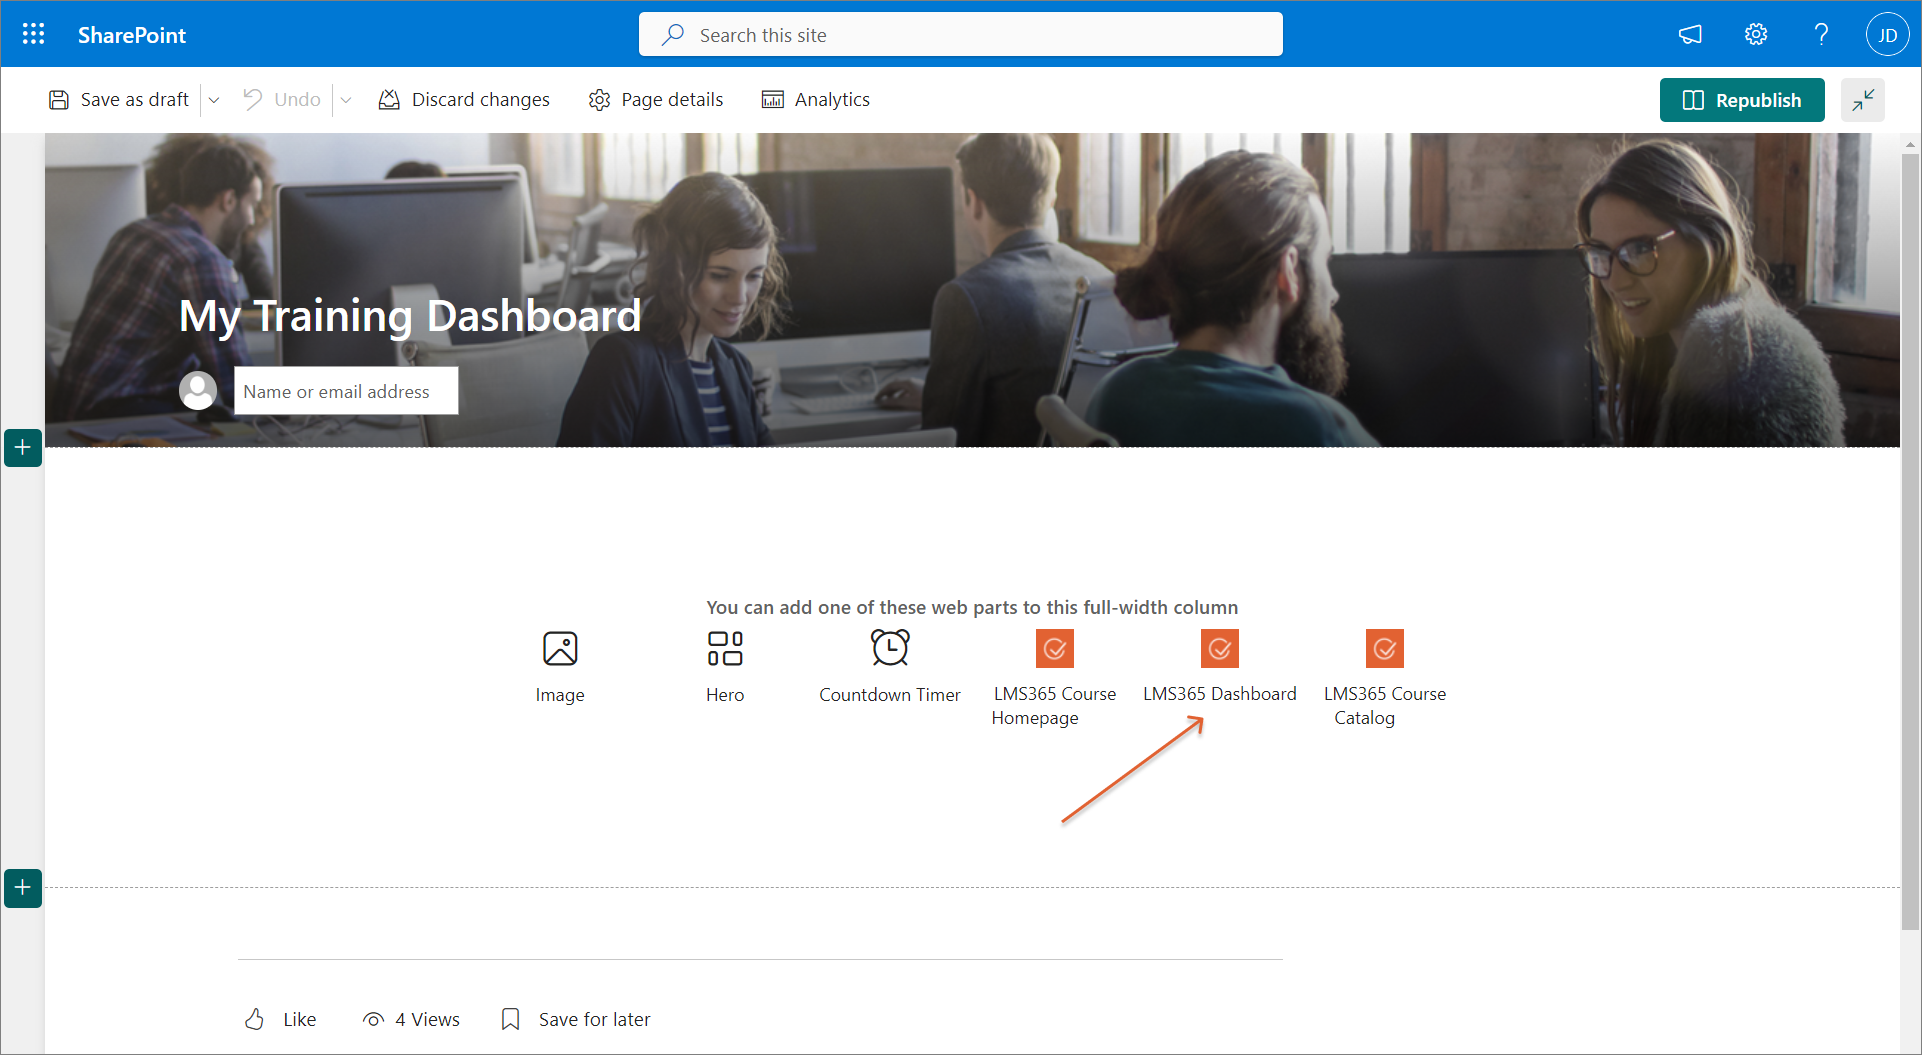Click the Save as draft button
The width and height of the screenshot is (1922, 1055).
(119, 100)
